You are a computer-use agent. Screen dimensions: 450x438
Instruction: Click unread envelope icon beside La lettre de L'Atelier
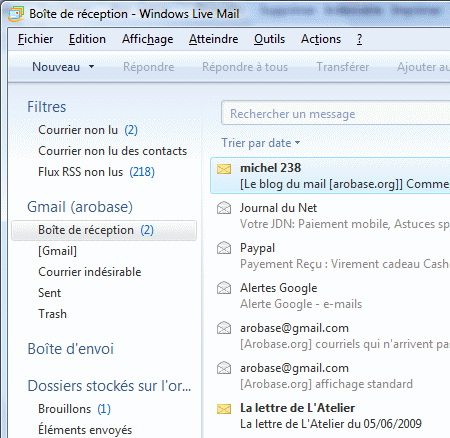click(224, 409)
